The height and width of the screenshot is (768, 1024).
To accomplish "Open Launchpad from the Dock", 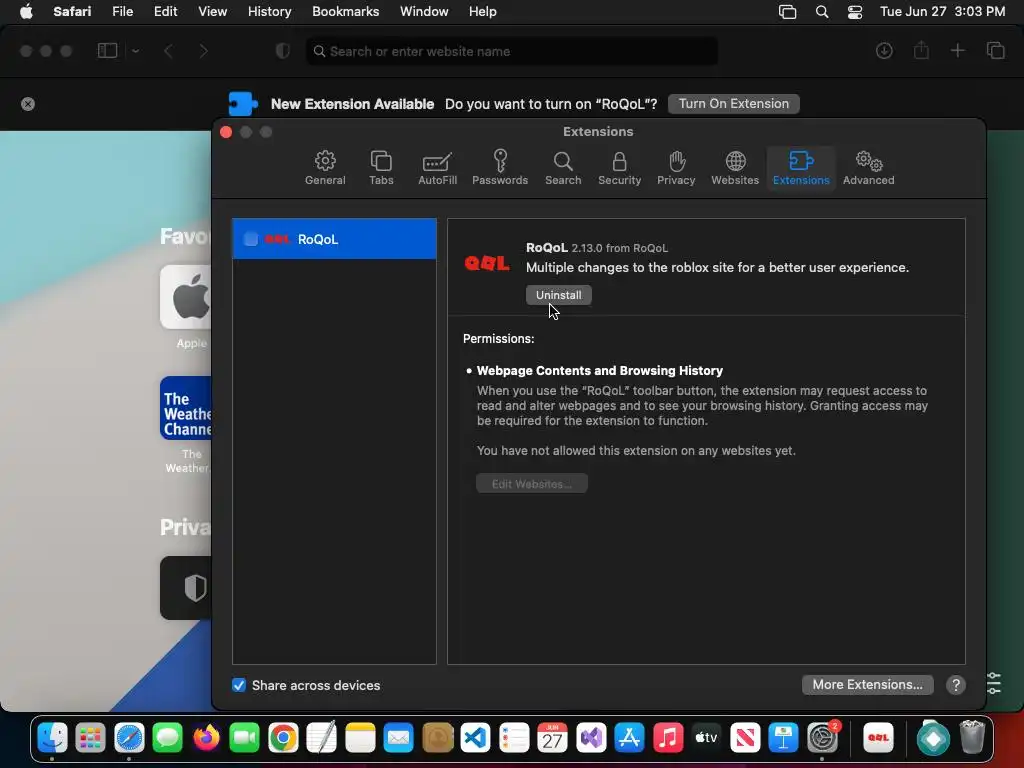I will [90, 738].
